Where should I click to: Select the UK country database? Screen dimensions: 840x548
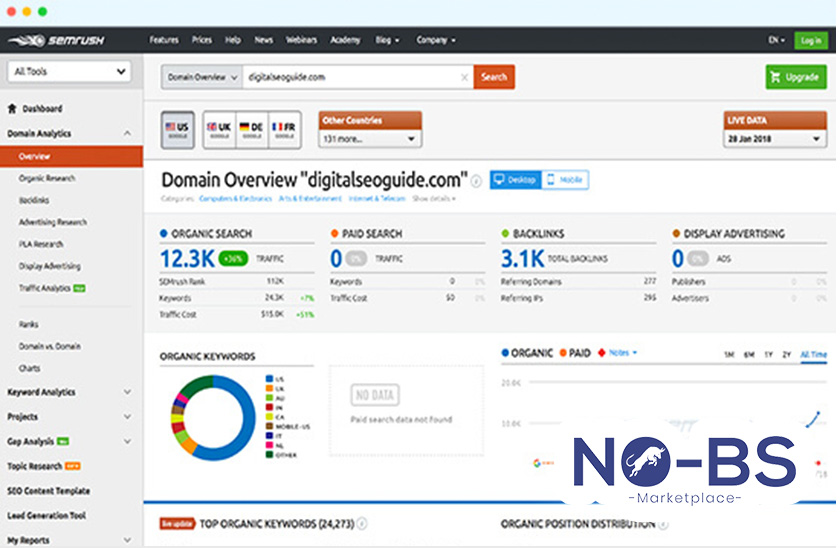click(x=219, y=130)
